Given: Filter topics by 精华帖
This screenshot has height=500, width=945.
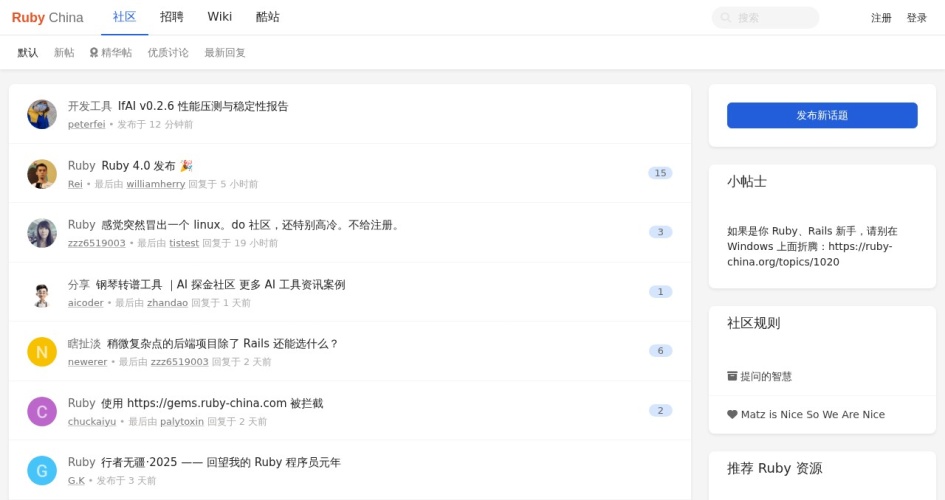Looking at the screenshot, I should point(111,53).
